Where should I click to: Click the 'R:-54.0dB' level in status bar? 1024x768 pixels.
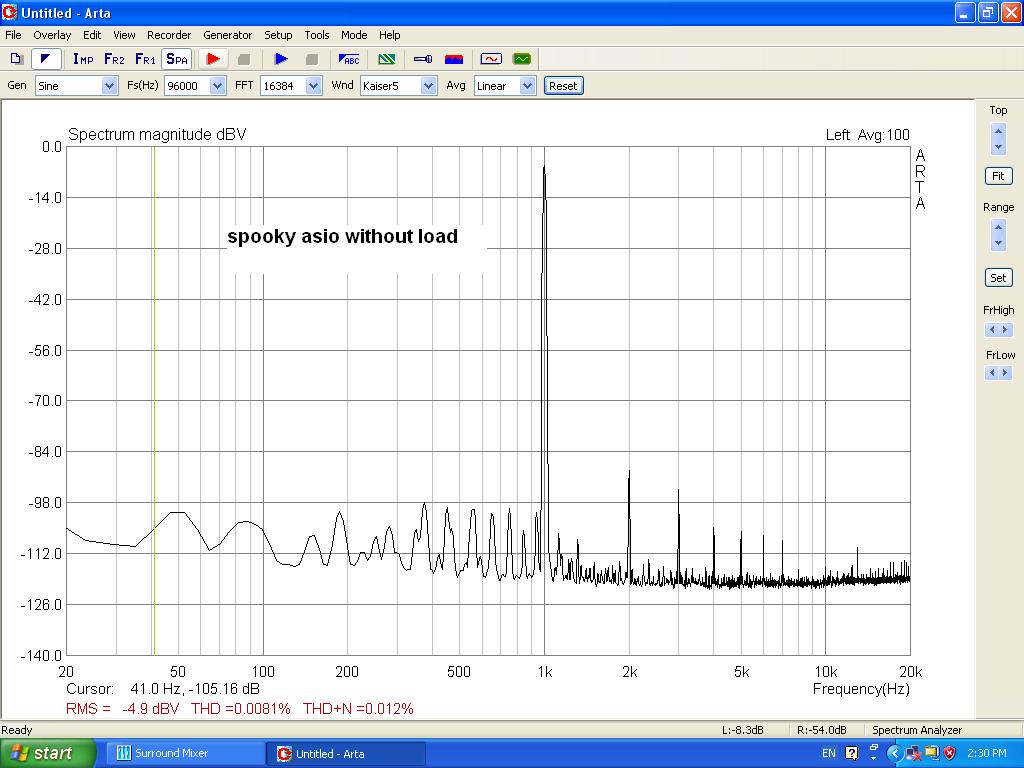[x=822, y=730]
